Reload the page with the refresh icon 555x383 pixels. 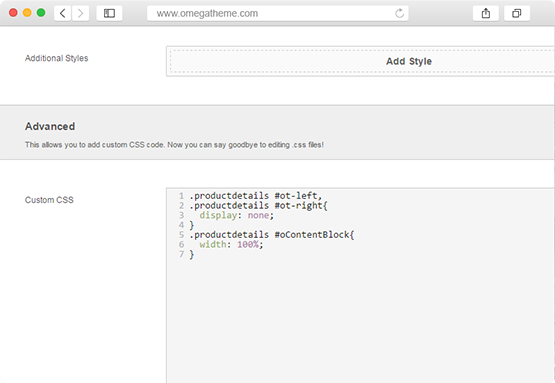[x=400, y=13]
